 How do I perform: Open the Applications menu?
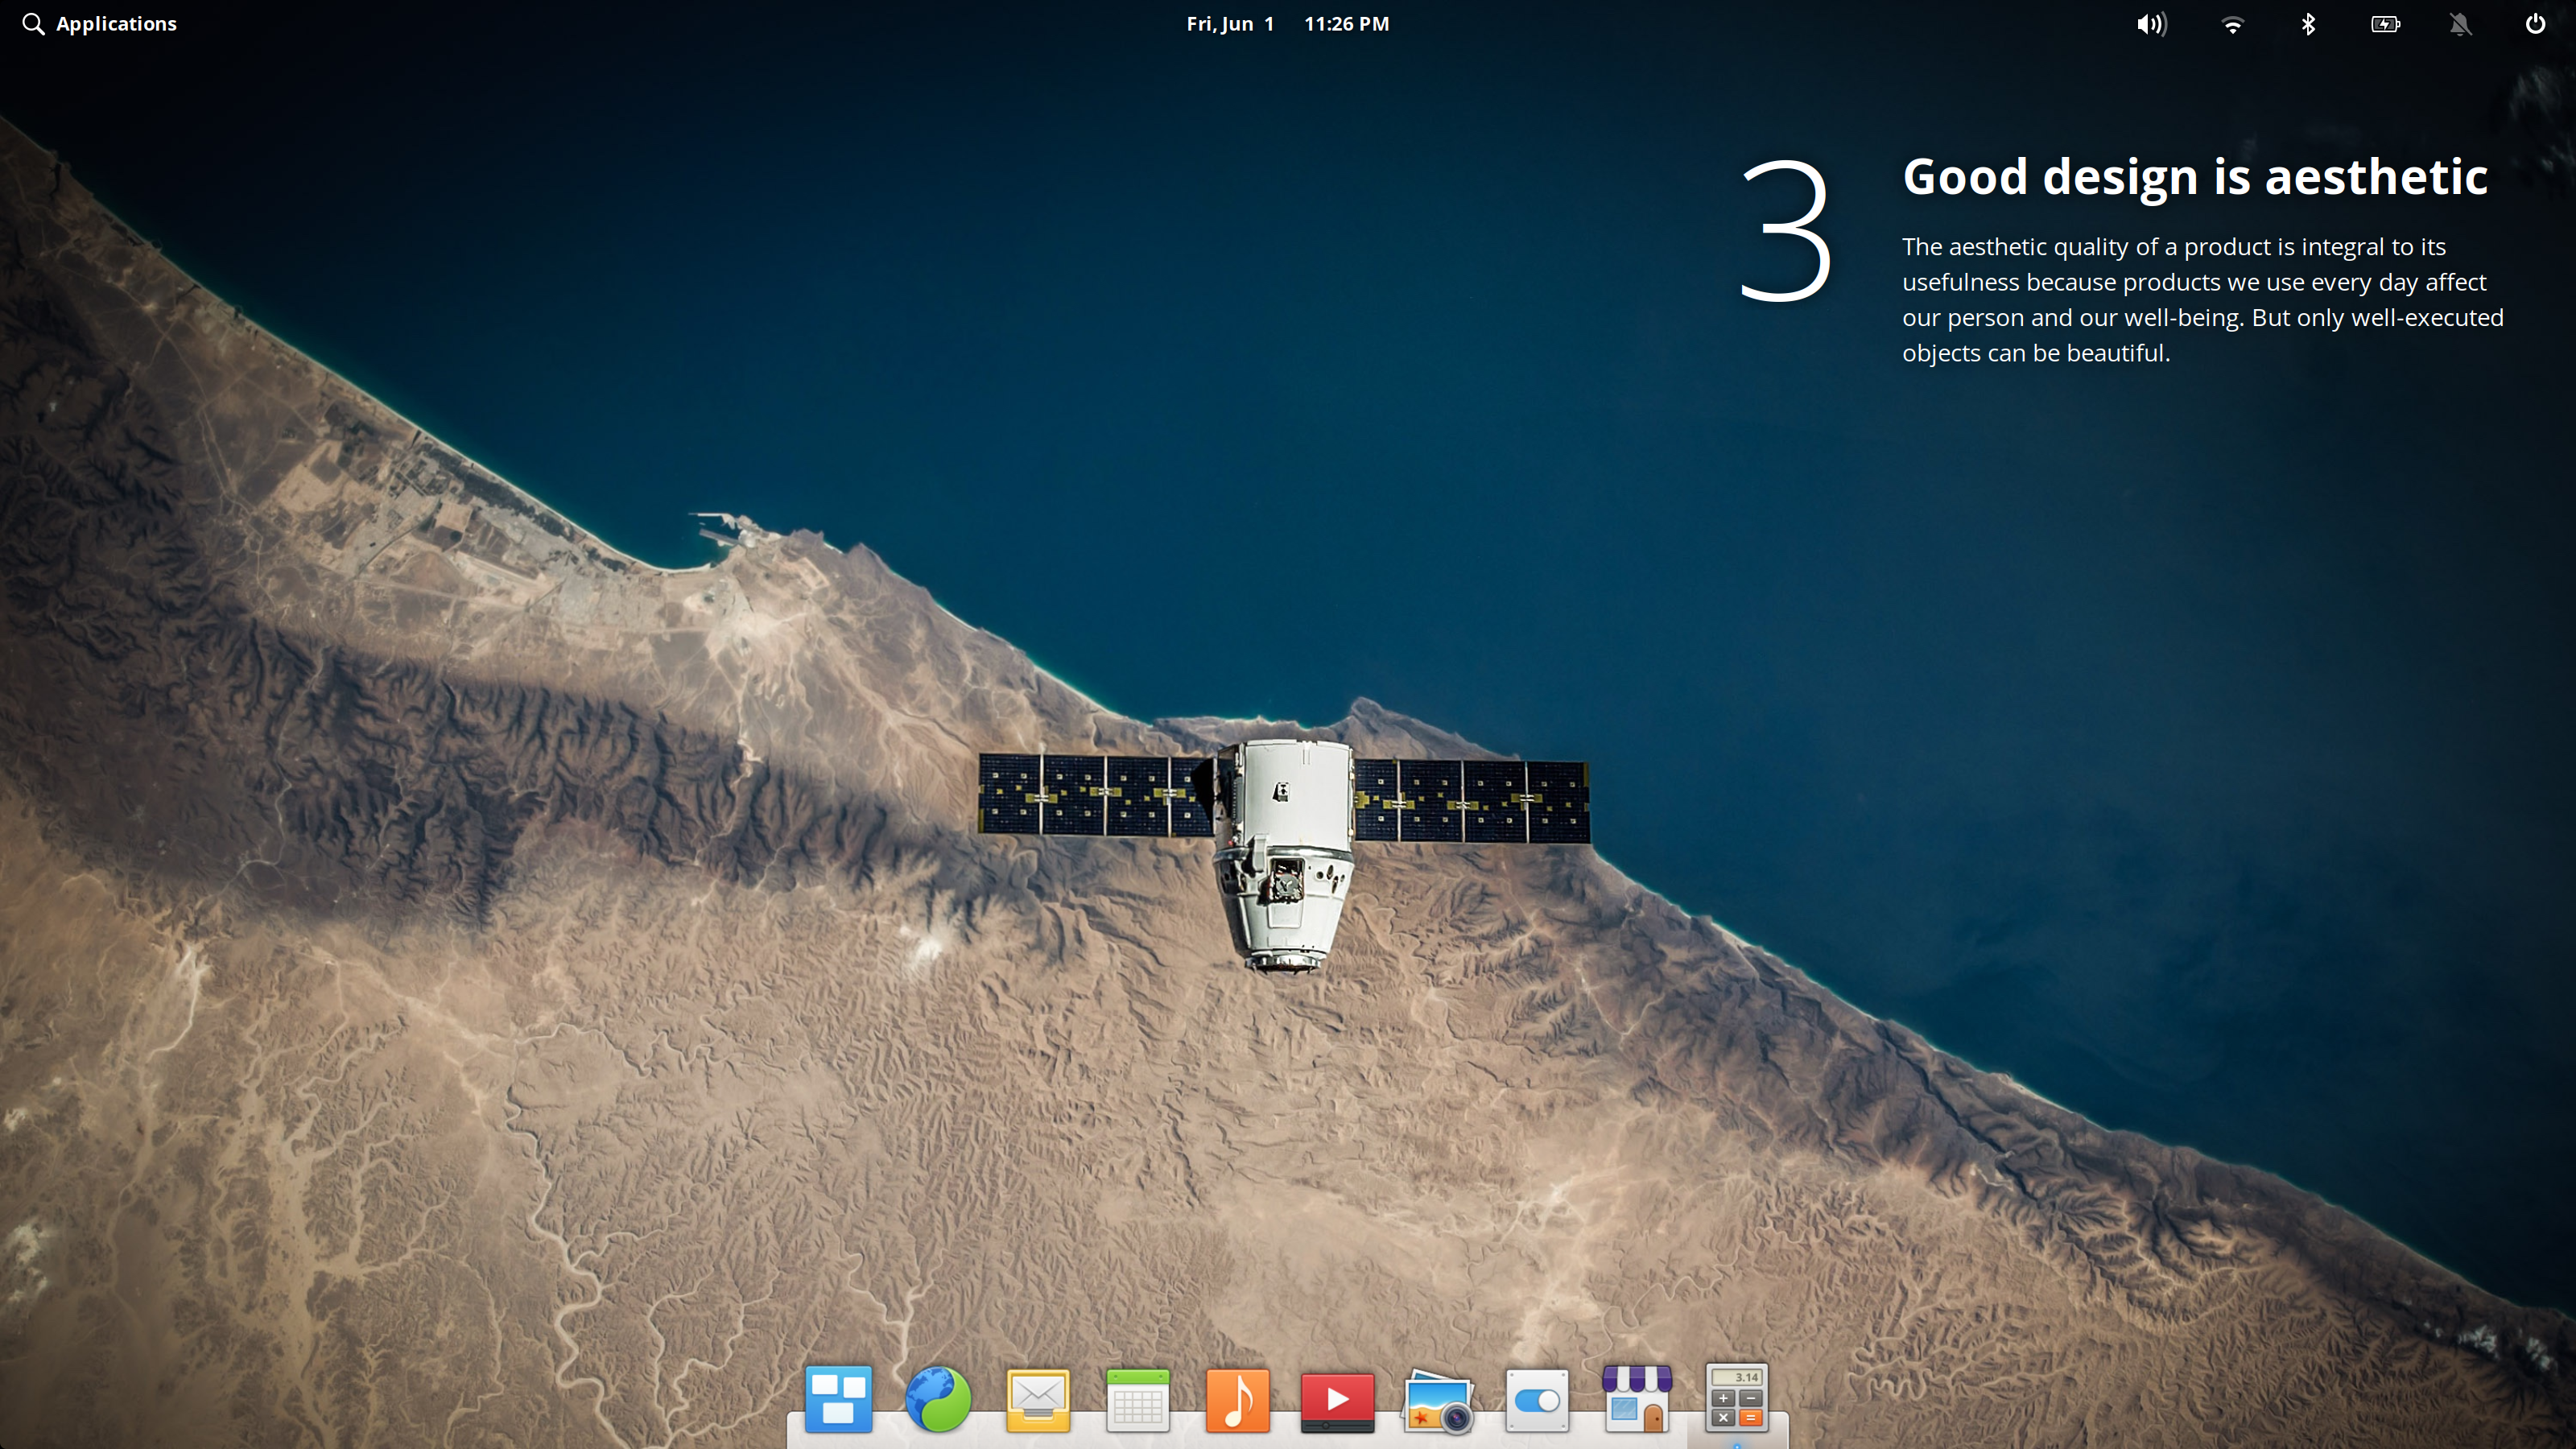[x=116, y=24]
